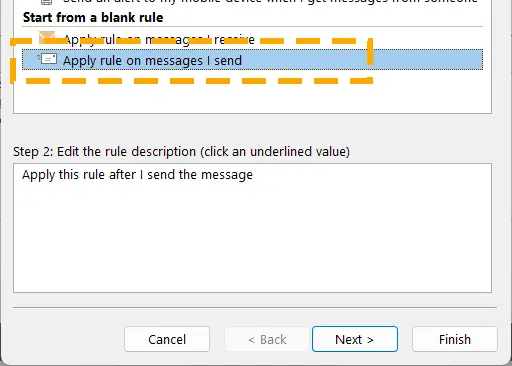Click Finish to complete the rule
Screen dimensions: 512x366
455,339
